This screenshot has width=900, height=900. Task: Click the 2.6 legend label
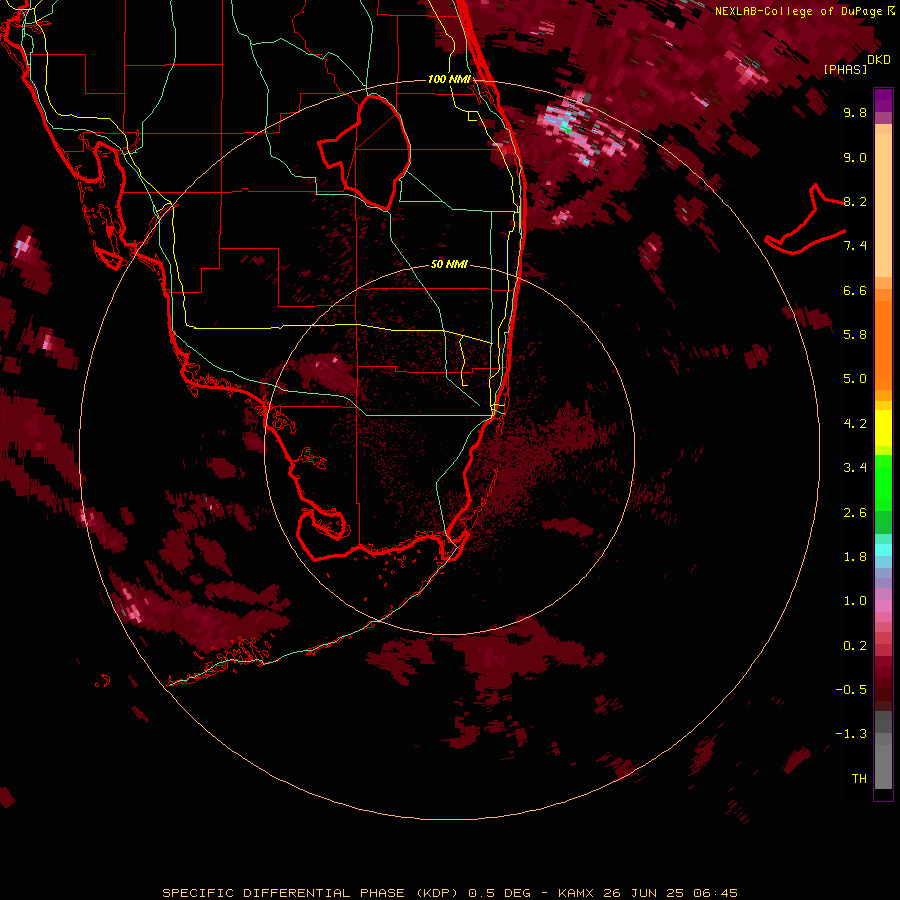click(x=855, y=513)
